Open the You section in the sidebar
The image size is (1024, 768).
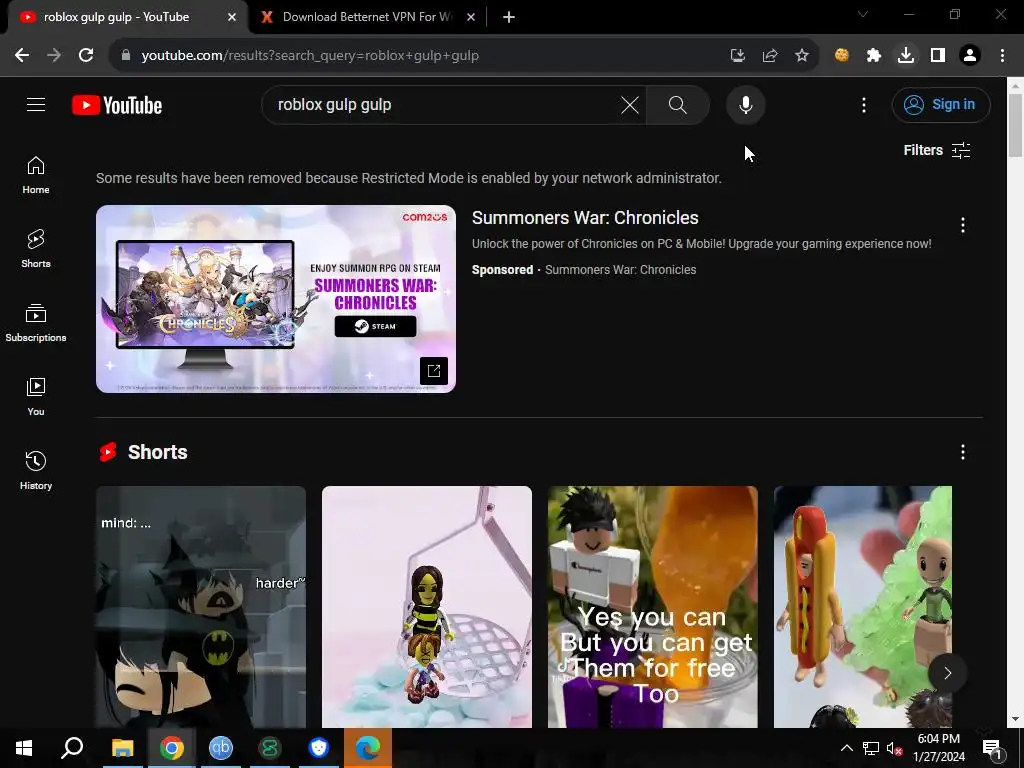[36, 396]
